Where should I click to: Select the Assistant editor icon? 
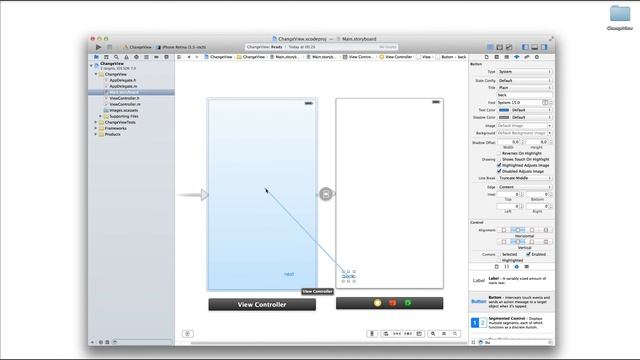[500, 47]
